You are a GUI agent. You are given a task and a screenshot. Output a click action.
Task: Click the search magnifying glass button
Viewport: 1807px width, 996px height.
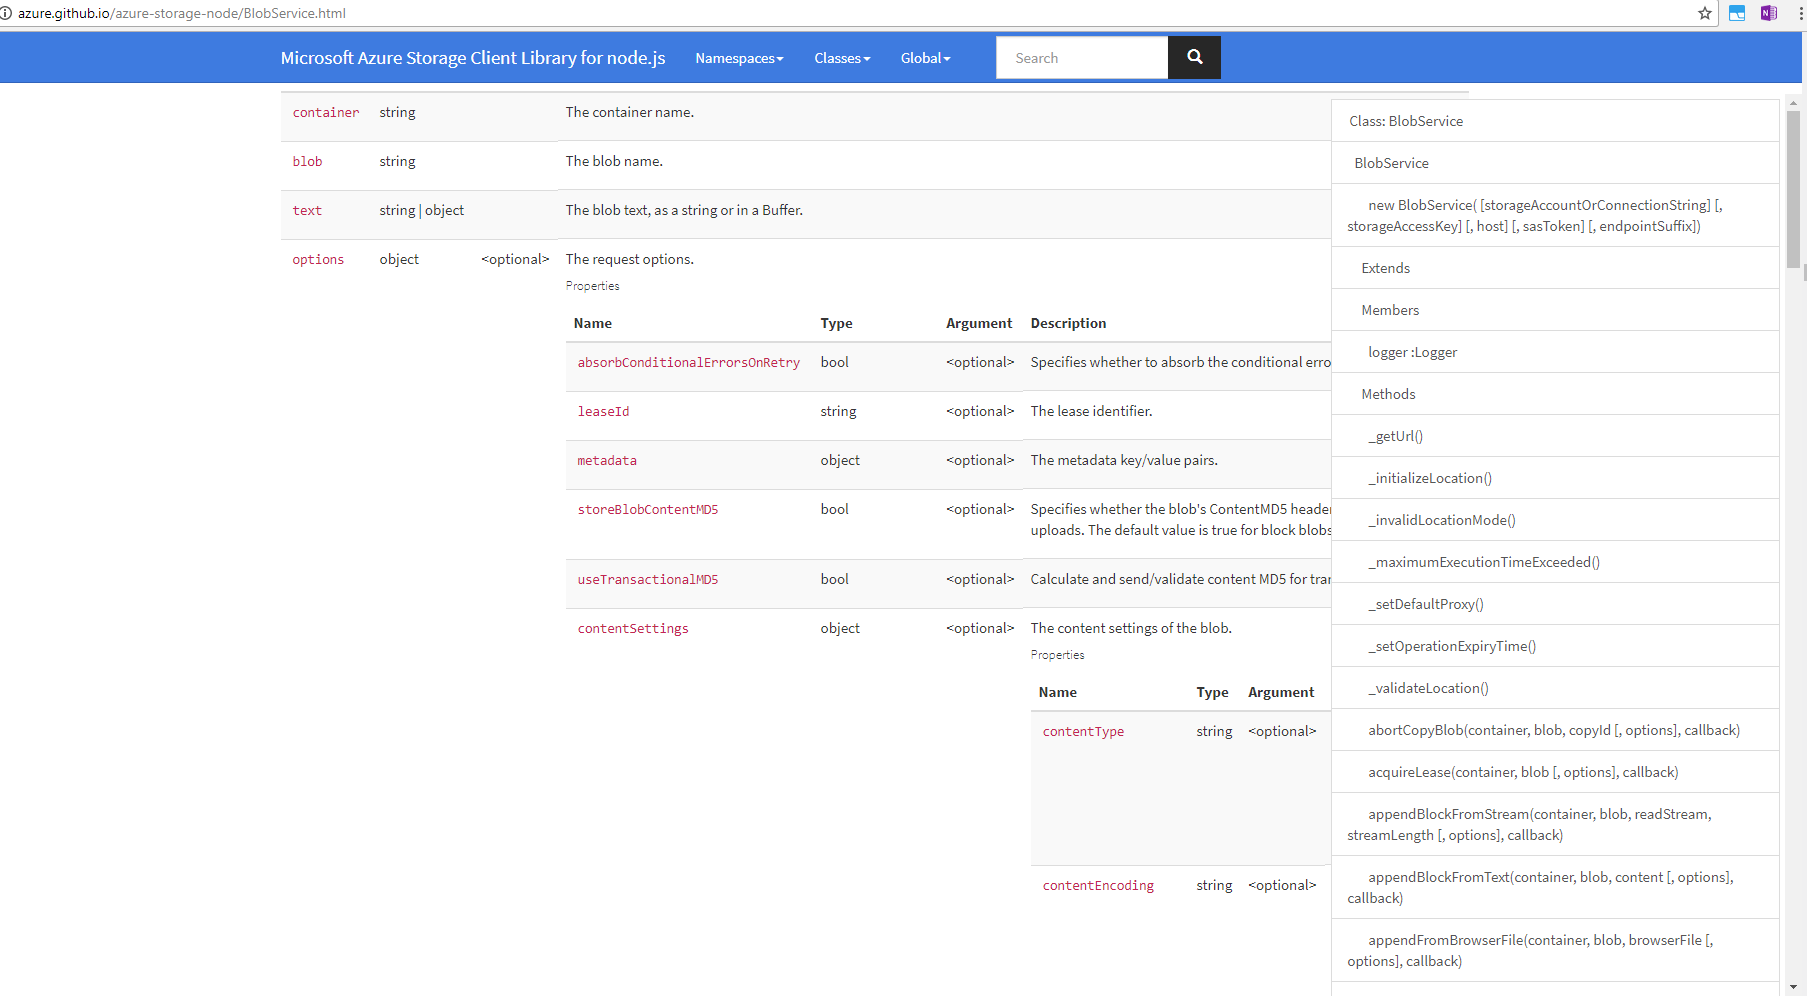pos(1194,57)
